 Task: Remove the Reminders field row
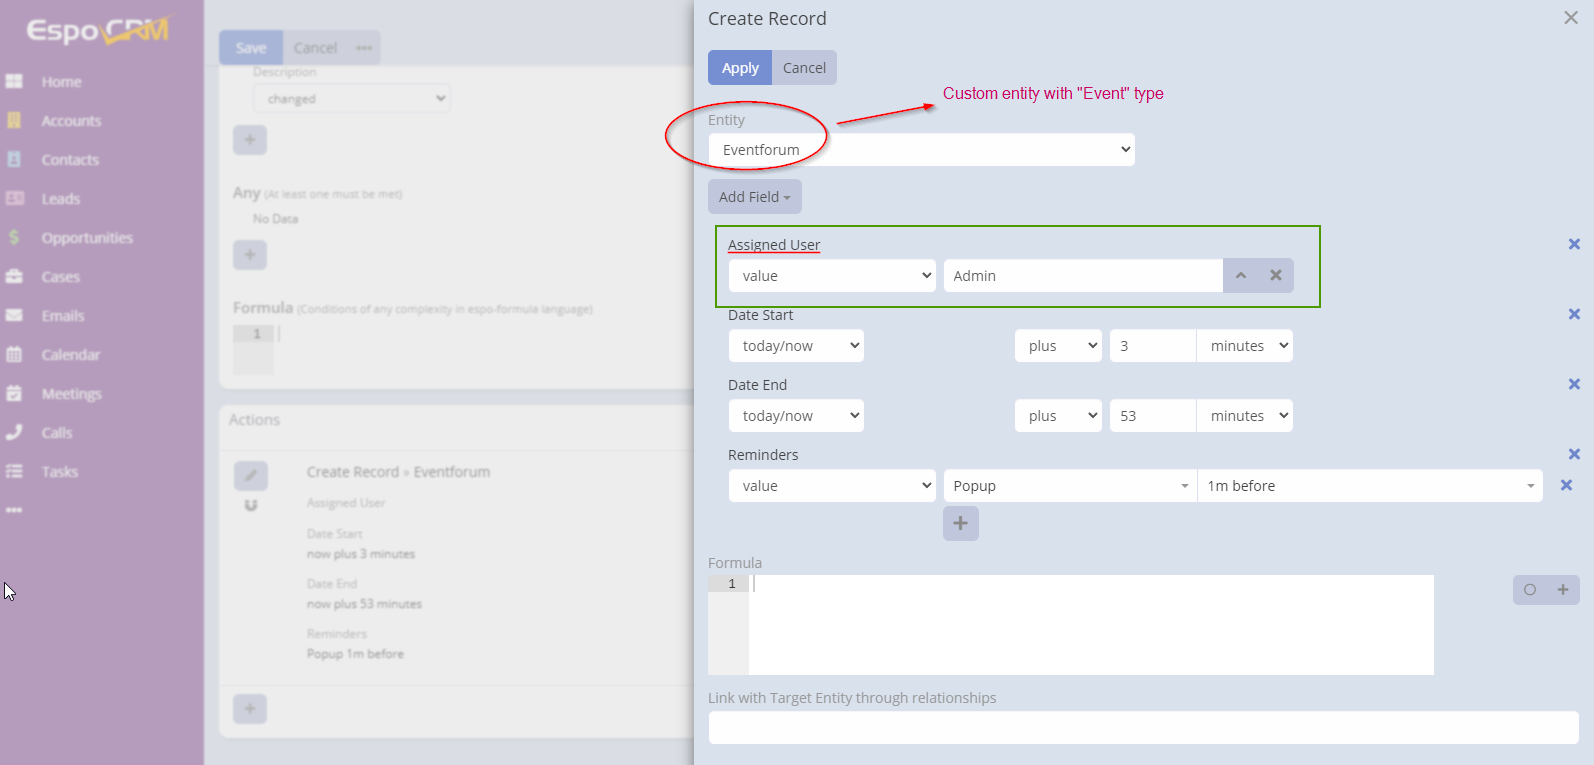(x=1574, y=454)
